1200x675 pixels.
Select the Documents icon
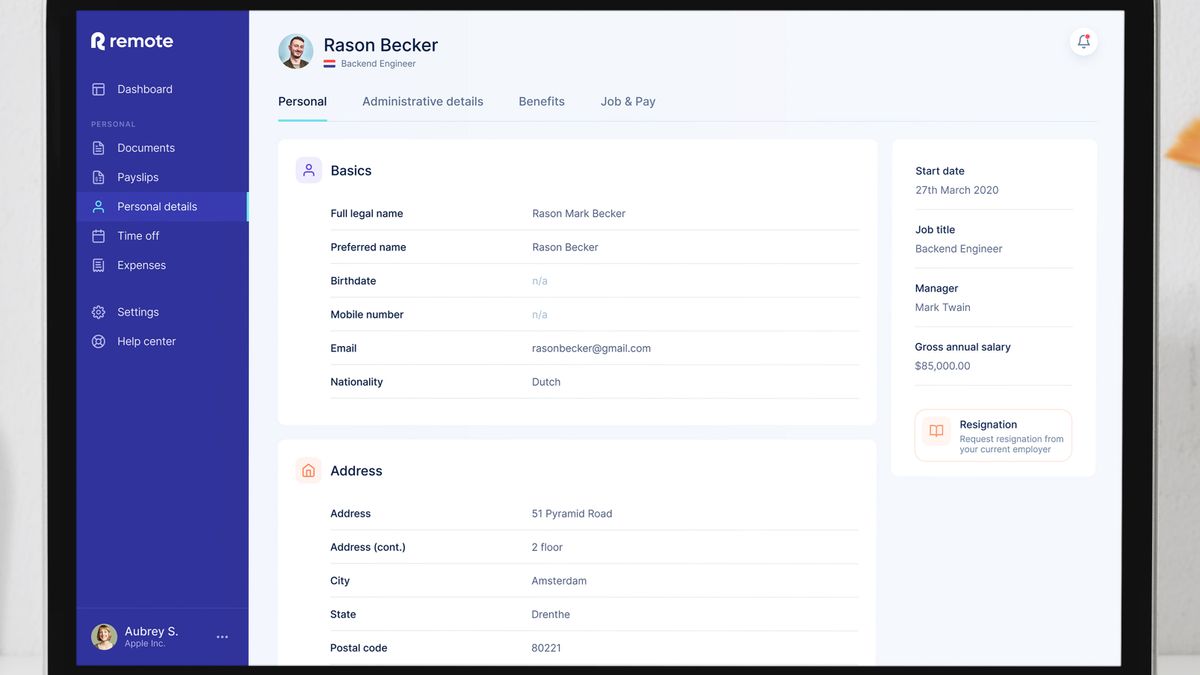click(x=98, y=147)
